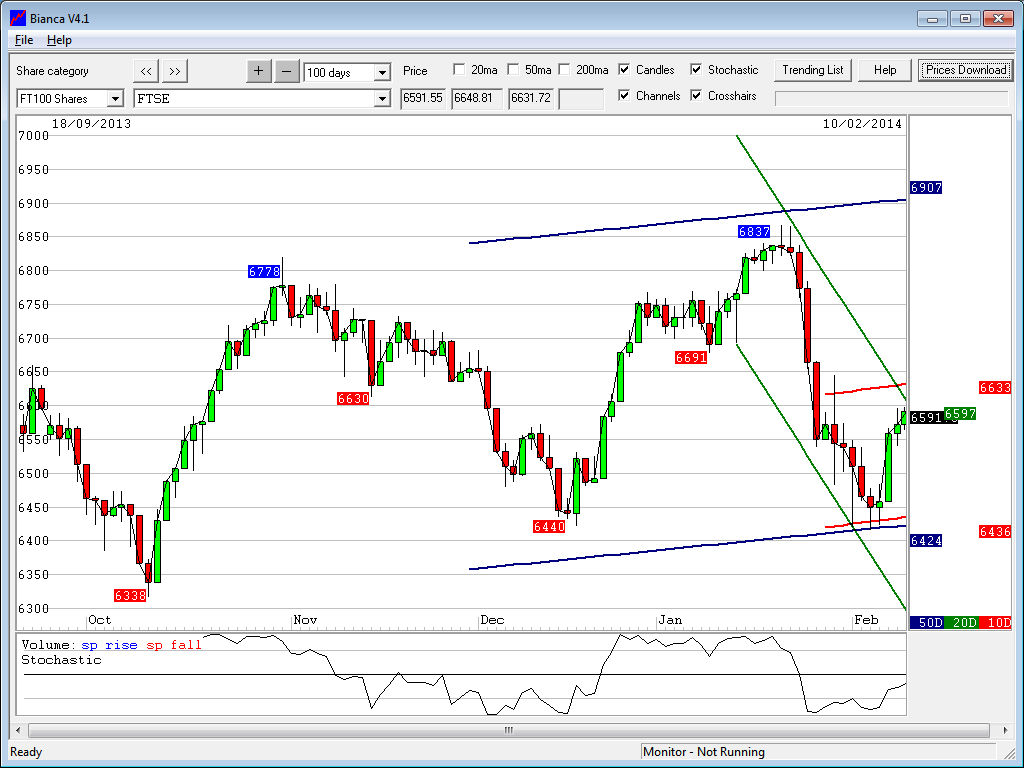Enable the 20ma moving average checkbox
Image resolution: width=1024 pixels, height=768 pixels.
pos(459,70)
